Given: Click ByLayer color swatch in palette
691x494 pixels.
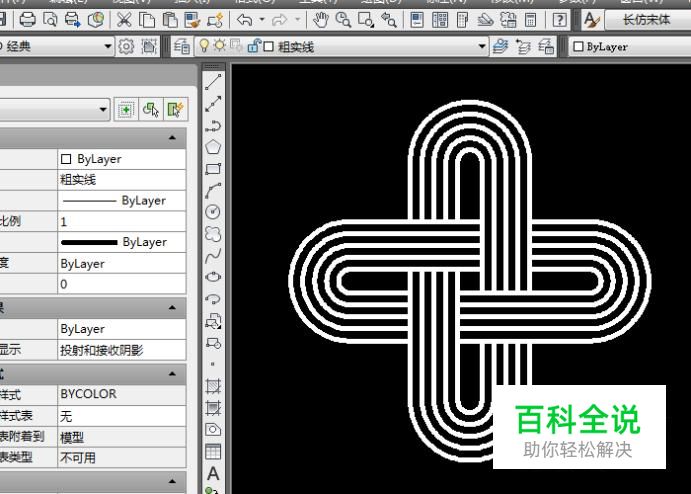Looking at the screenshot, I should [x=66, y=159].
